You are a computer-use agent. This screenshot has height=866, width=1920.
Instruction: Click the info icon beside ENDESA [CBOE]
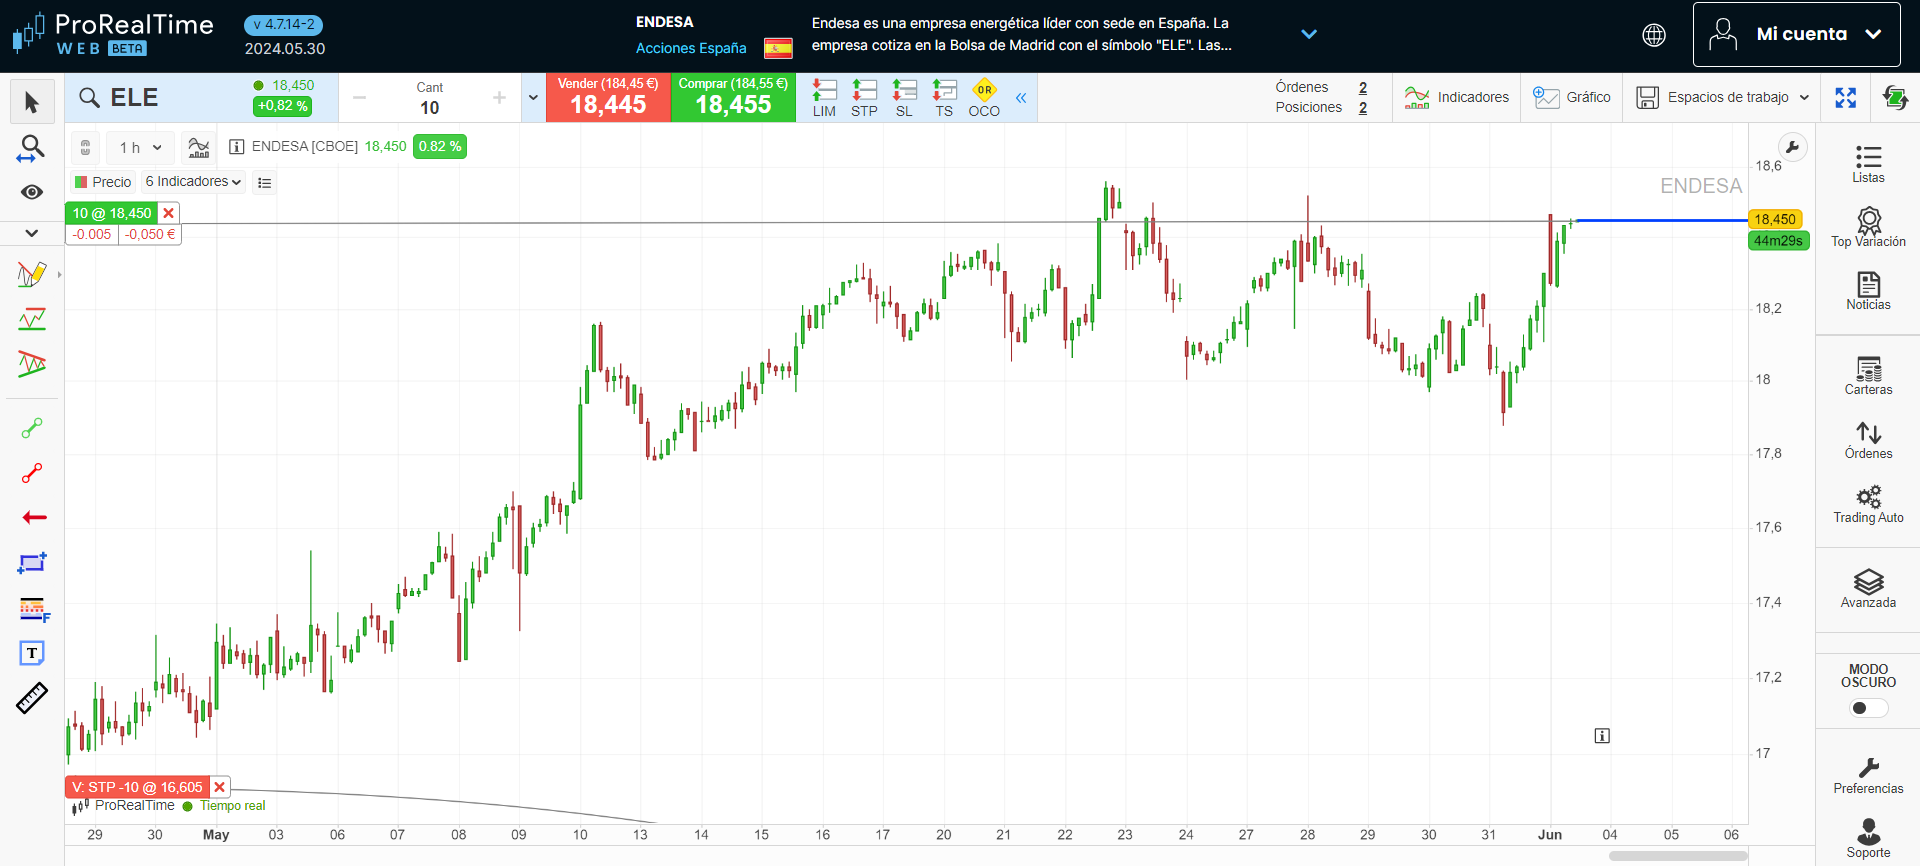[x=237, y=147]
